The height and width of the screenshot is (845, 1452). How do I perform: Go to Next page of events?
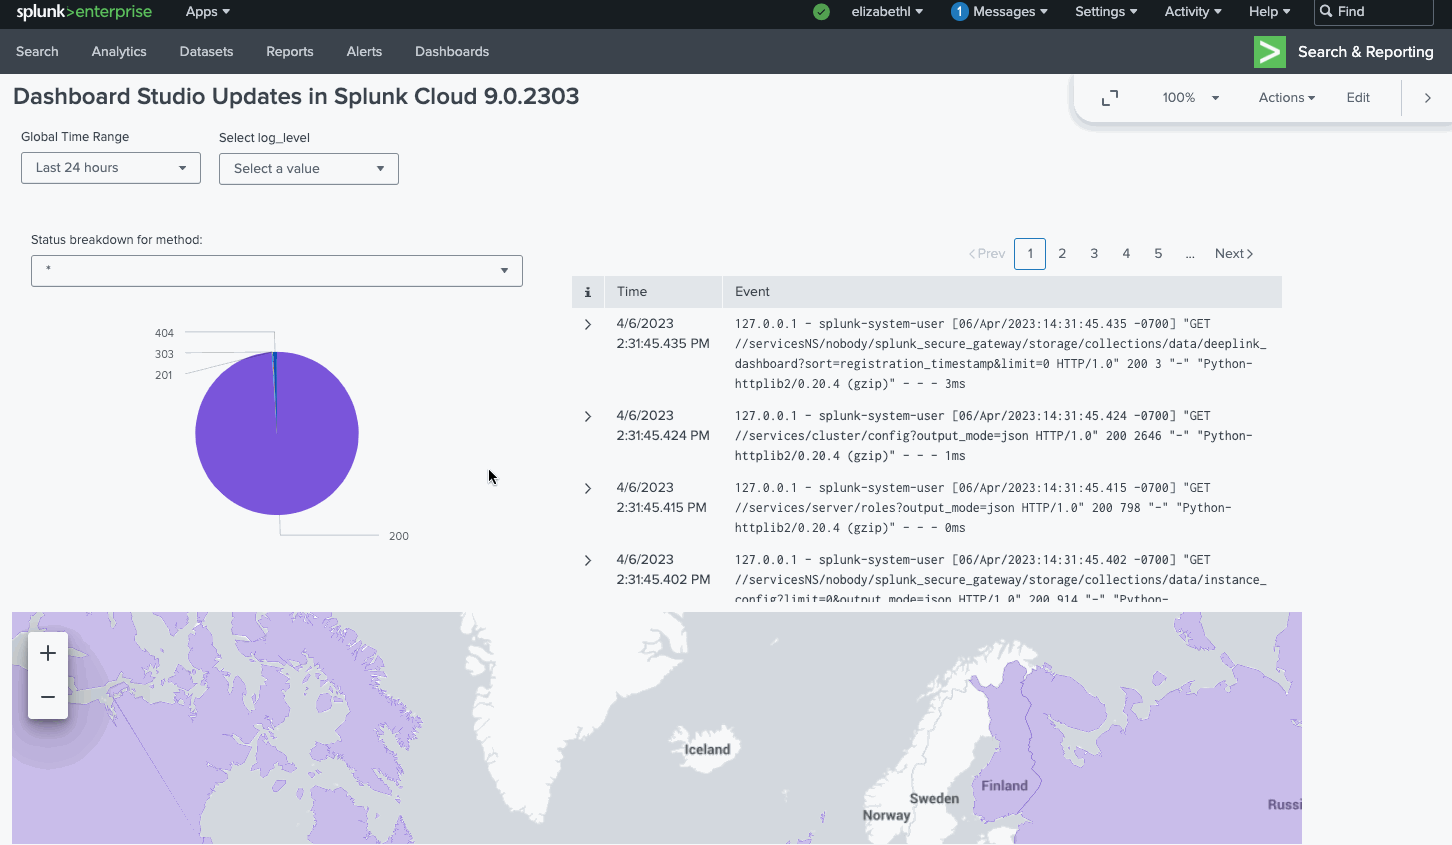[1233, 254]
